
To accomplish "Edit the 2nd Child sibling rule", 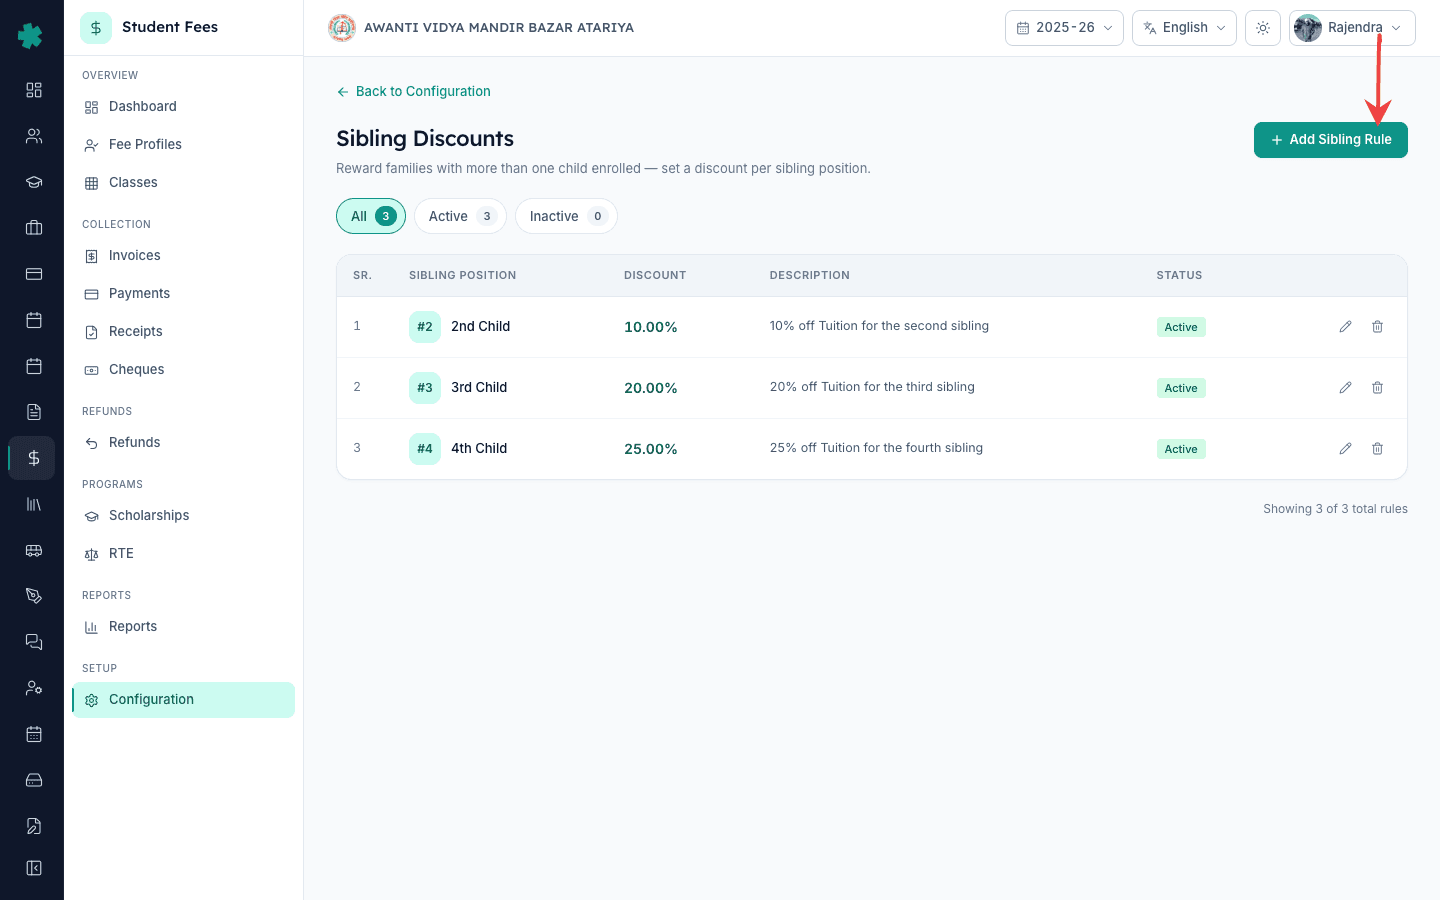I will [1345, 327].
